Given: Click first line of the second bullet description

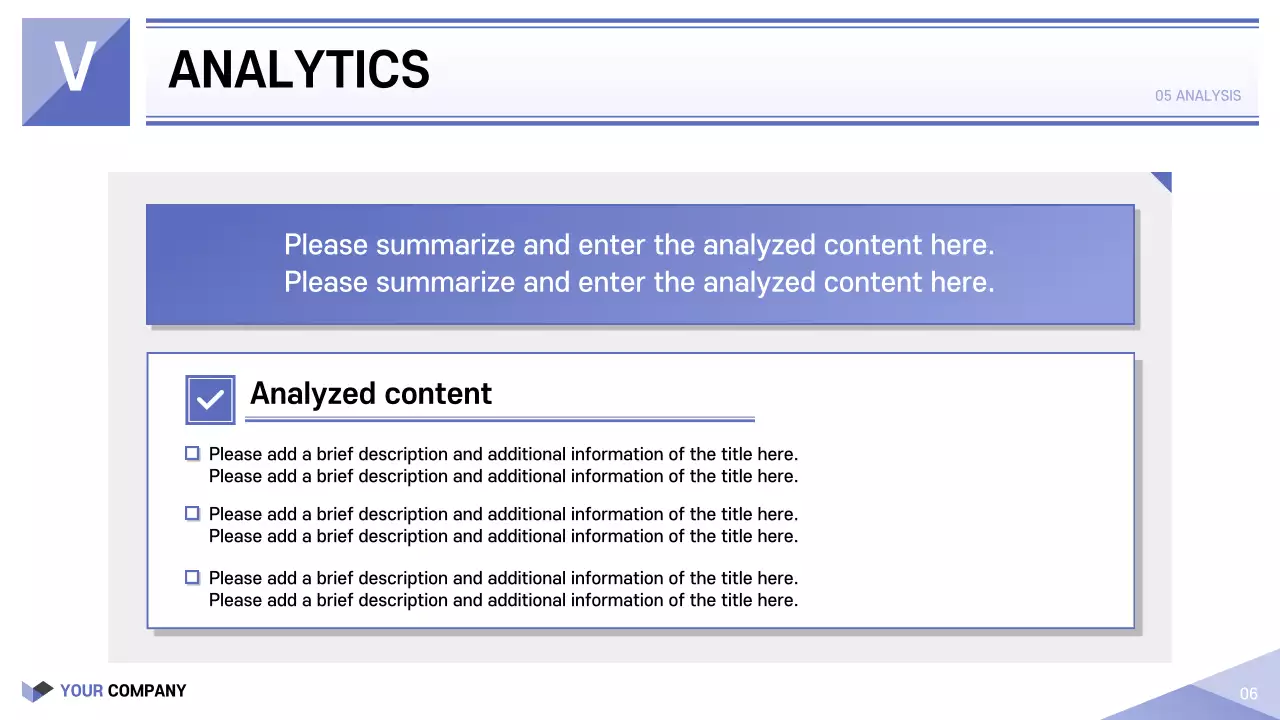Looking at the screenshot, I should [503, 514].
